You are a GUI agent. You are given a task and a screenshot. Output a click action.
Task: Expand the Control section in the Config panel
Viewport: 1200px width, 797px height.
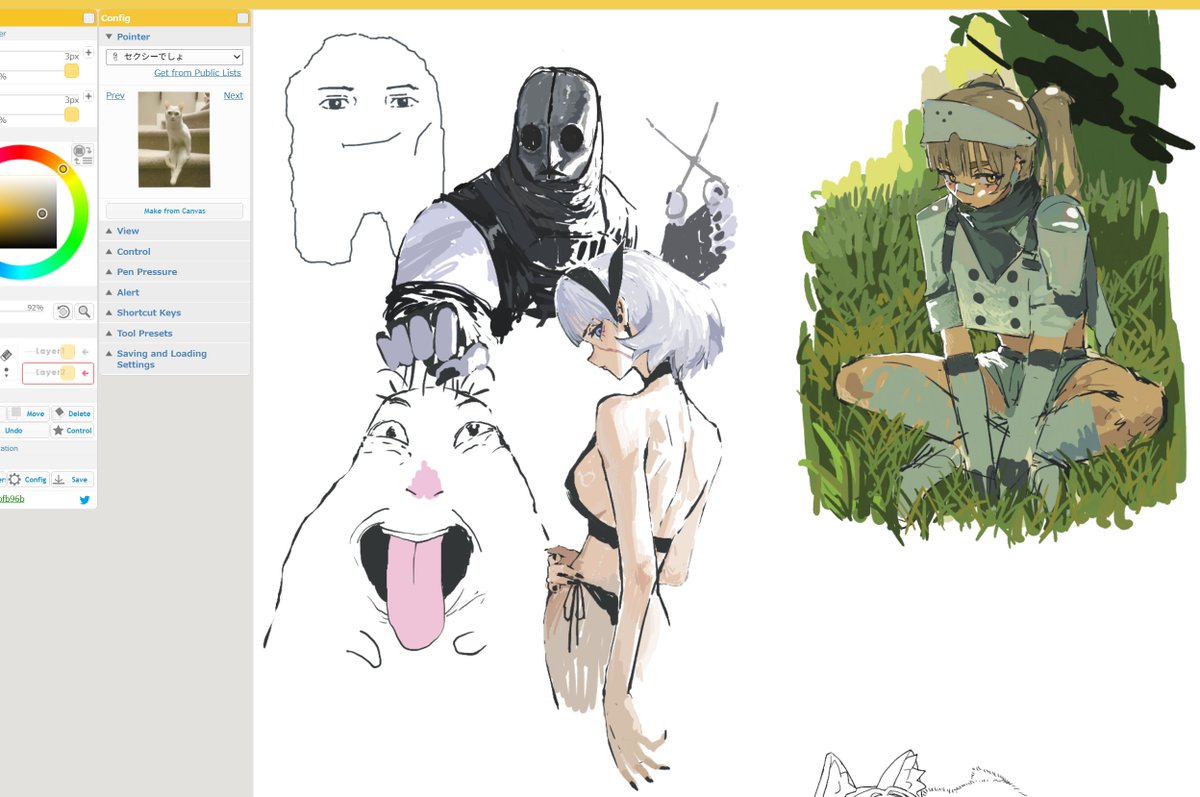pyautogui.click(x=174, y=252)
